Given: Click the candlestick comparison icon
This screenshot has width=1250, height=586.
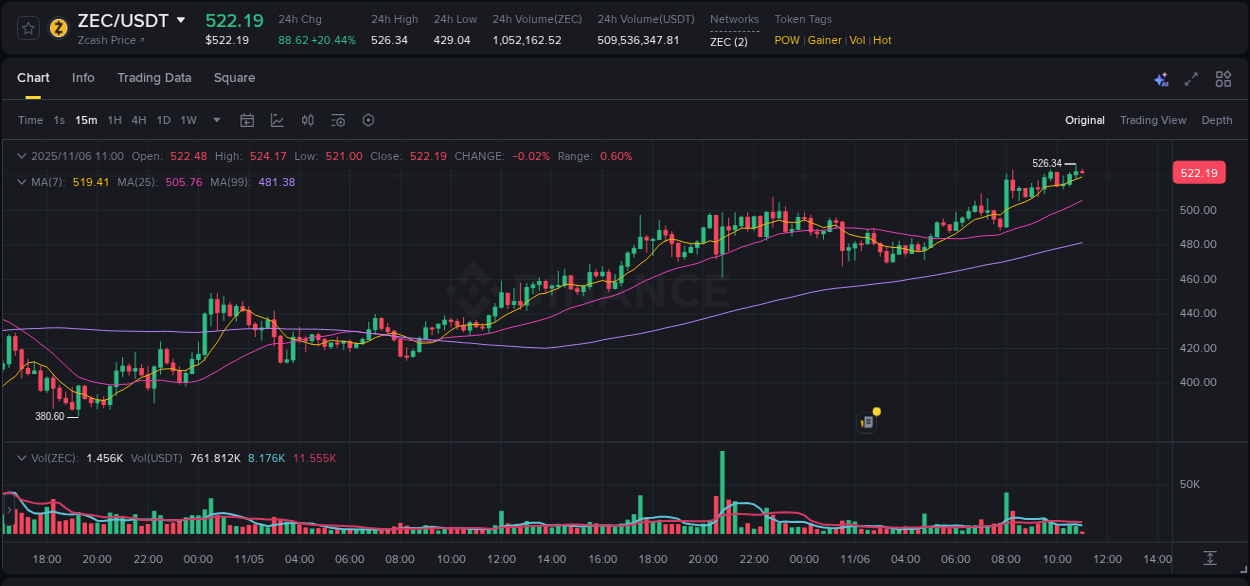Looking at the screenshot, I should [307, 120].
